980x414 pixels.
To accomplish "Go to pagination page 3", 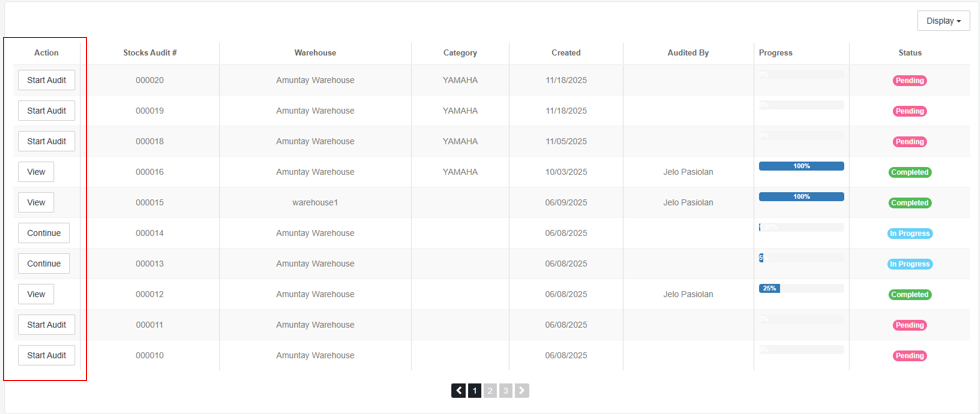I will pos(506,391).
